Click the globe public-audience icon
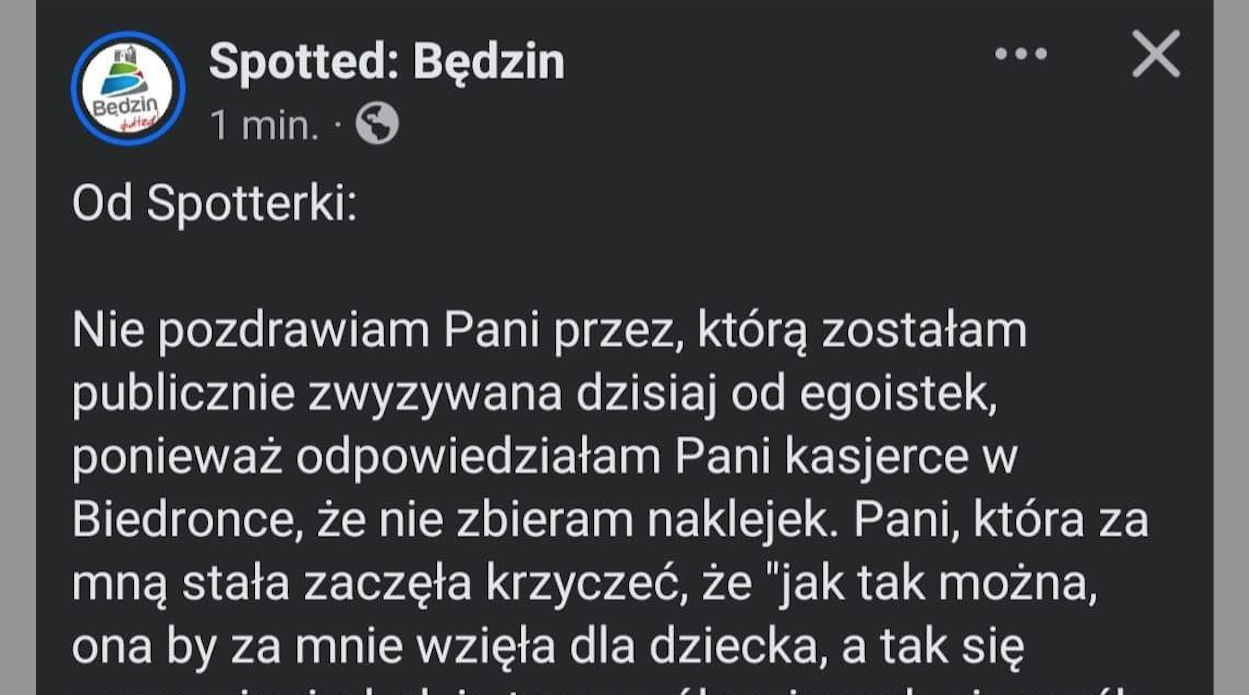 (x=378, y=124)
